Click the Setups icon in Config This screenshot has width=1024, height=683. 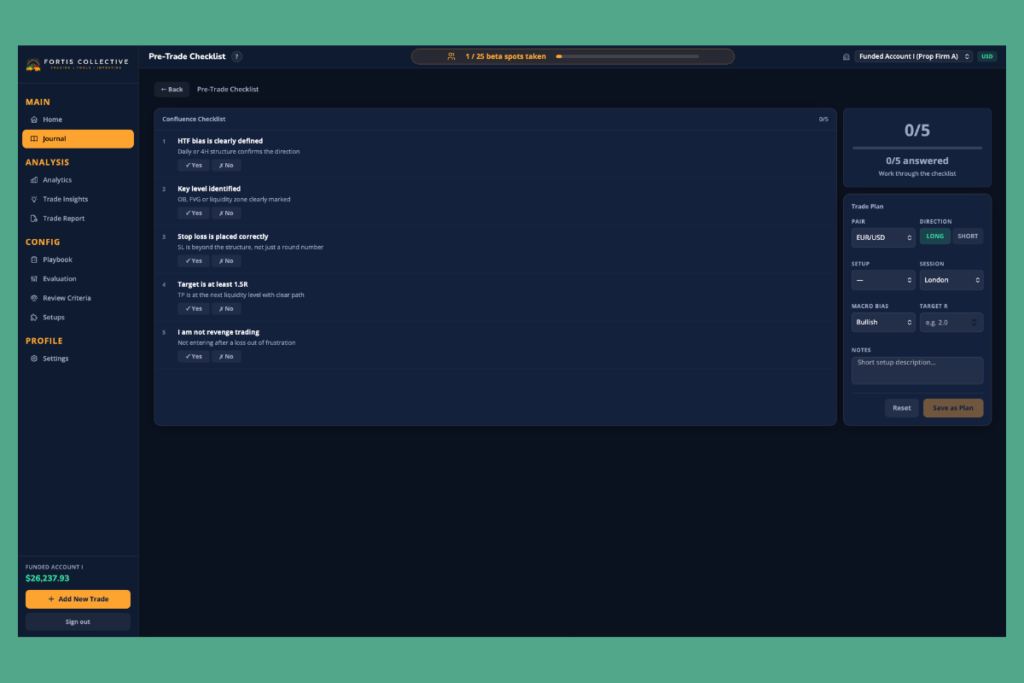(34, 317)
